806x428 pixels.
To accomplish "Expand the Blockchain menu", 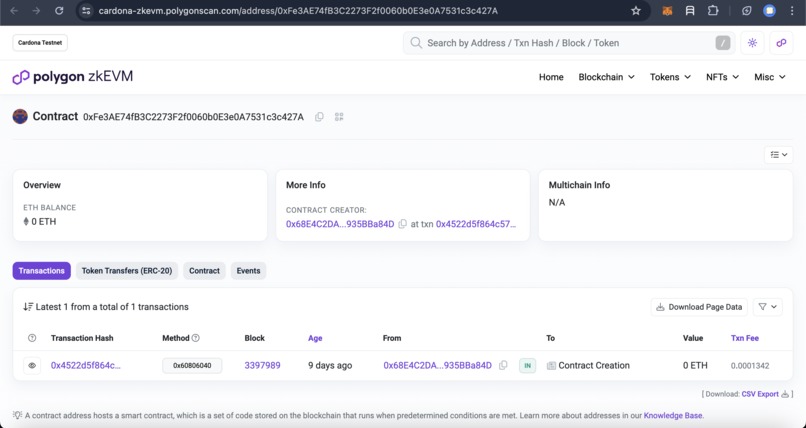I will (x=607, y=77).
